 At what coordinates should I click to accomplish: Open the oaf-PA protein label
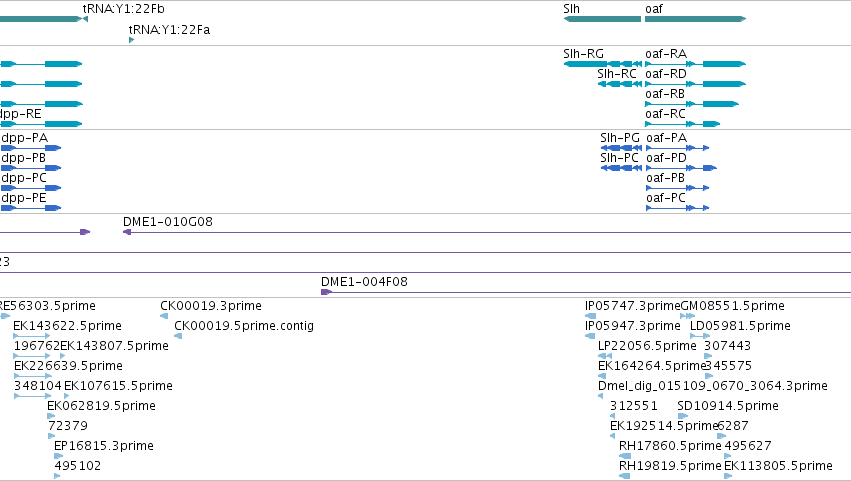point(666,138)
